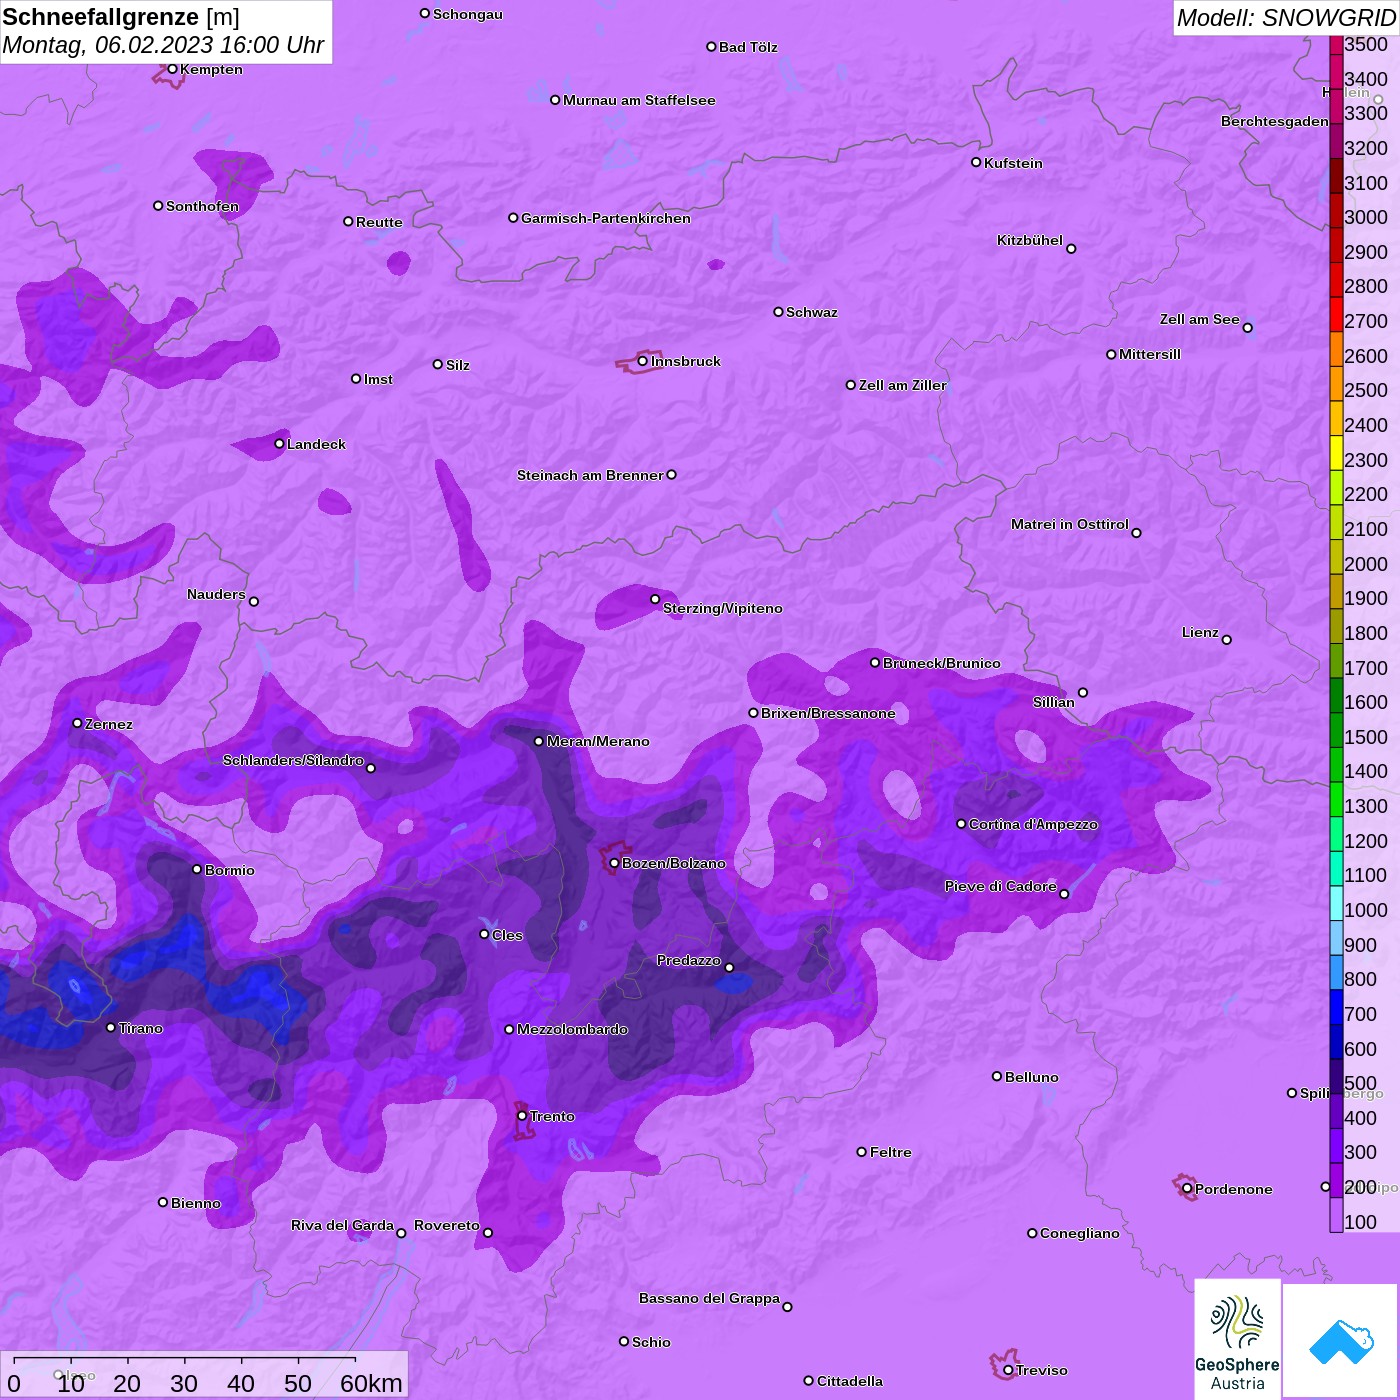
Task: Click the Tirano location dot
Action: click(111, 1028)
